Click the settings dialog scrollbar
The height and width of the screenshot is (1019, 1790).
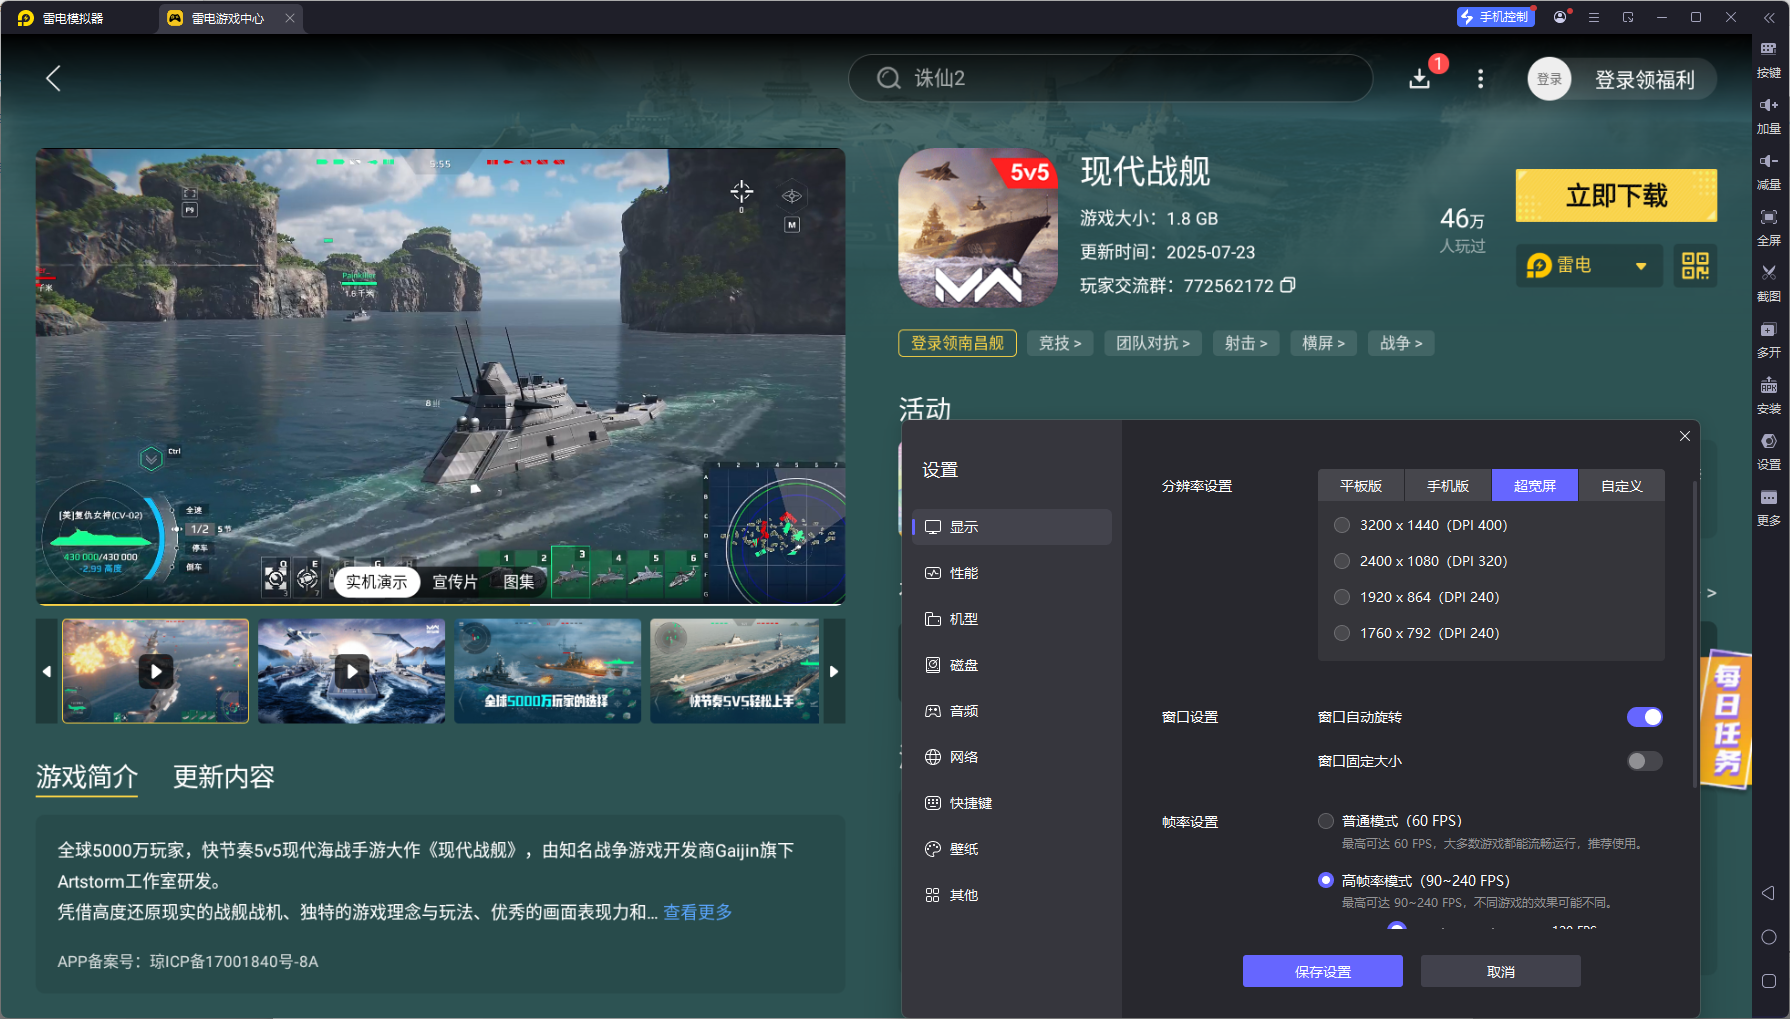[x=1694, y=635]
